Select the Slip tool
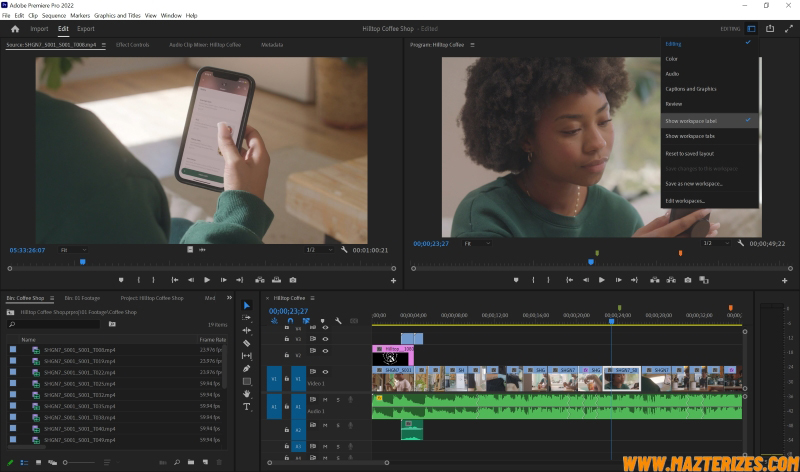 [247, 356]
